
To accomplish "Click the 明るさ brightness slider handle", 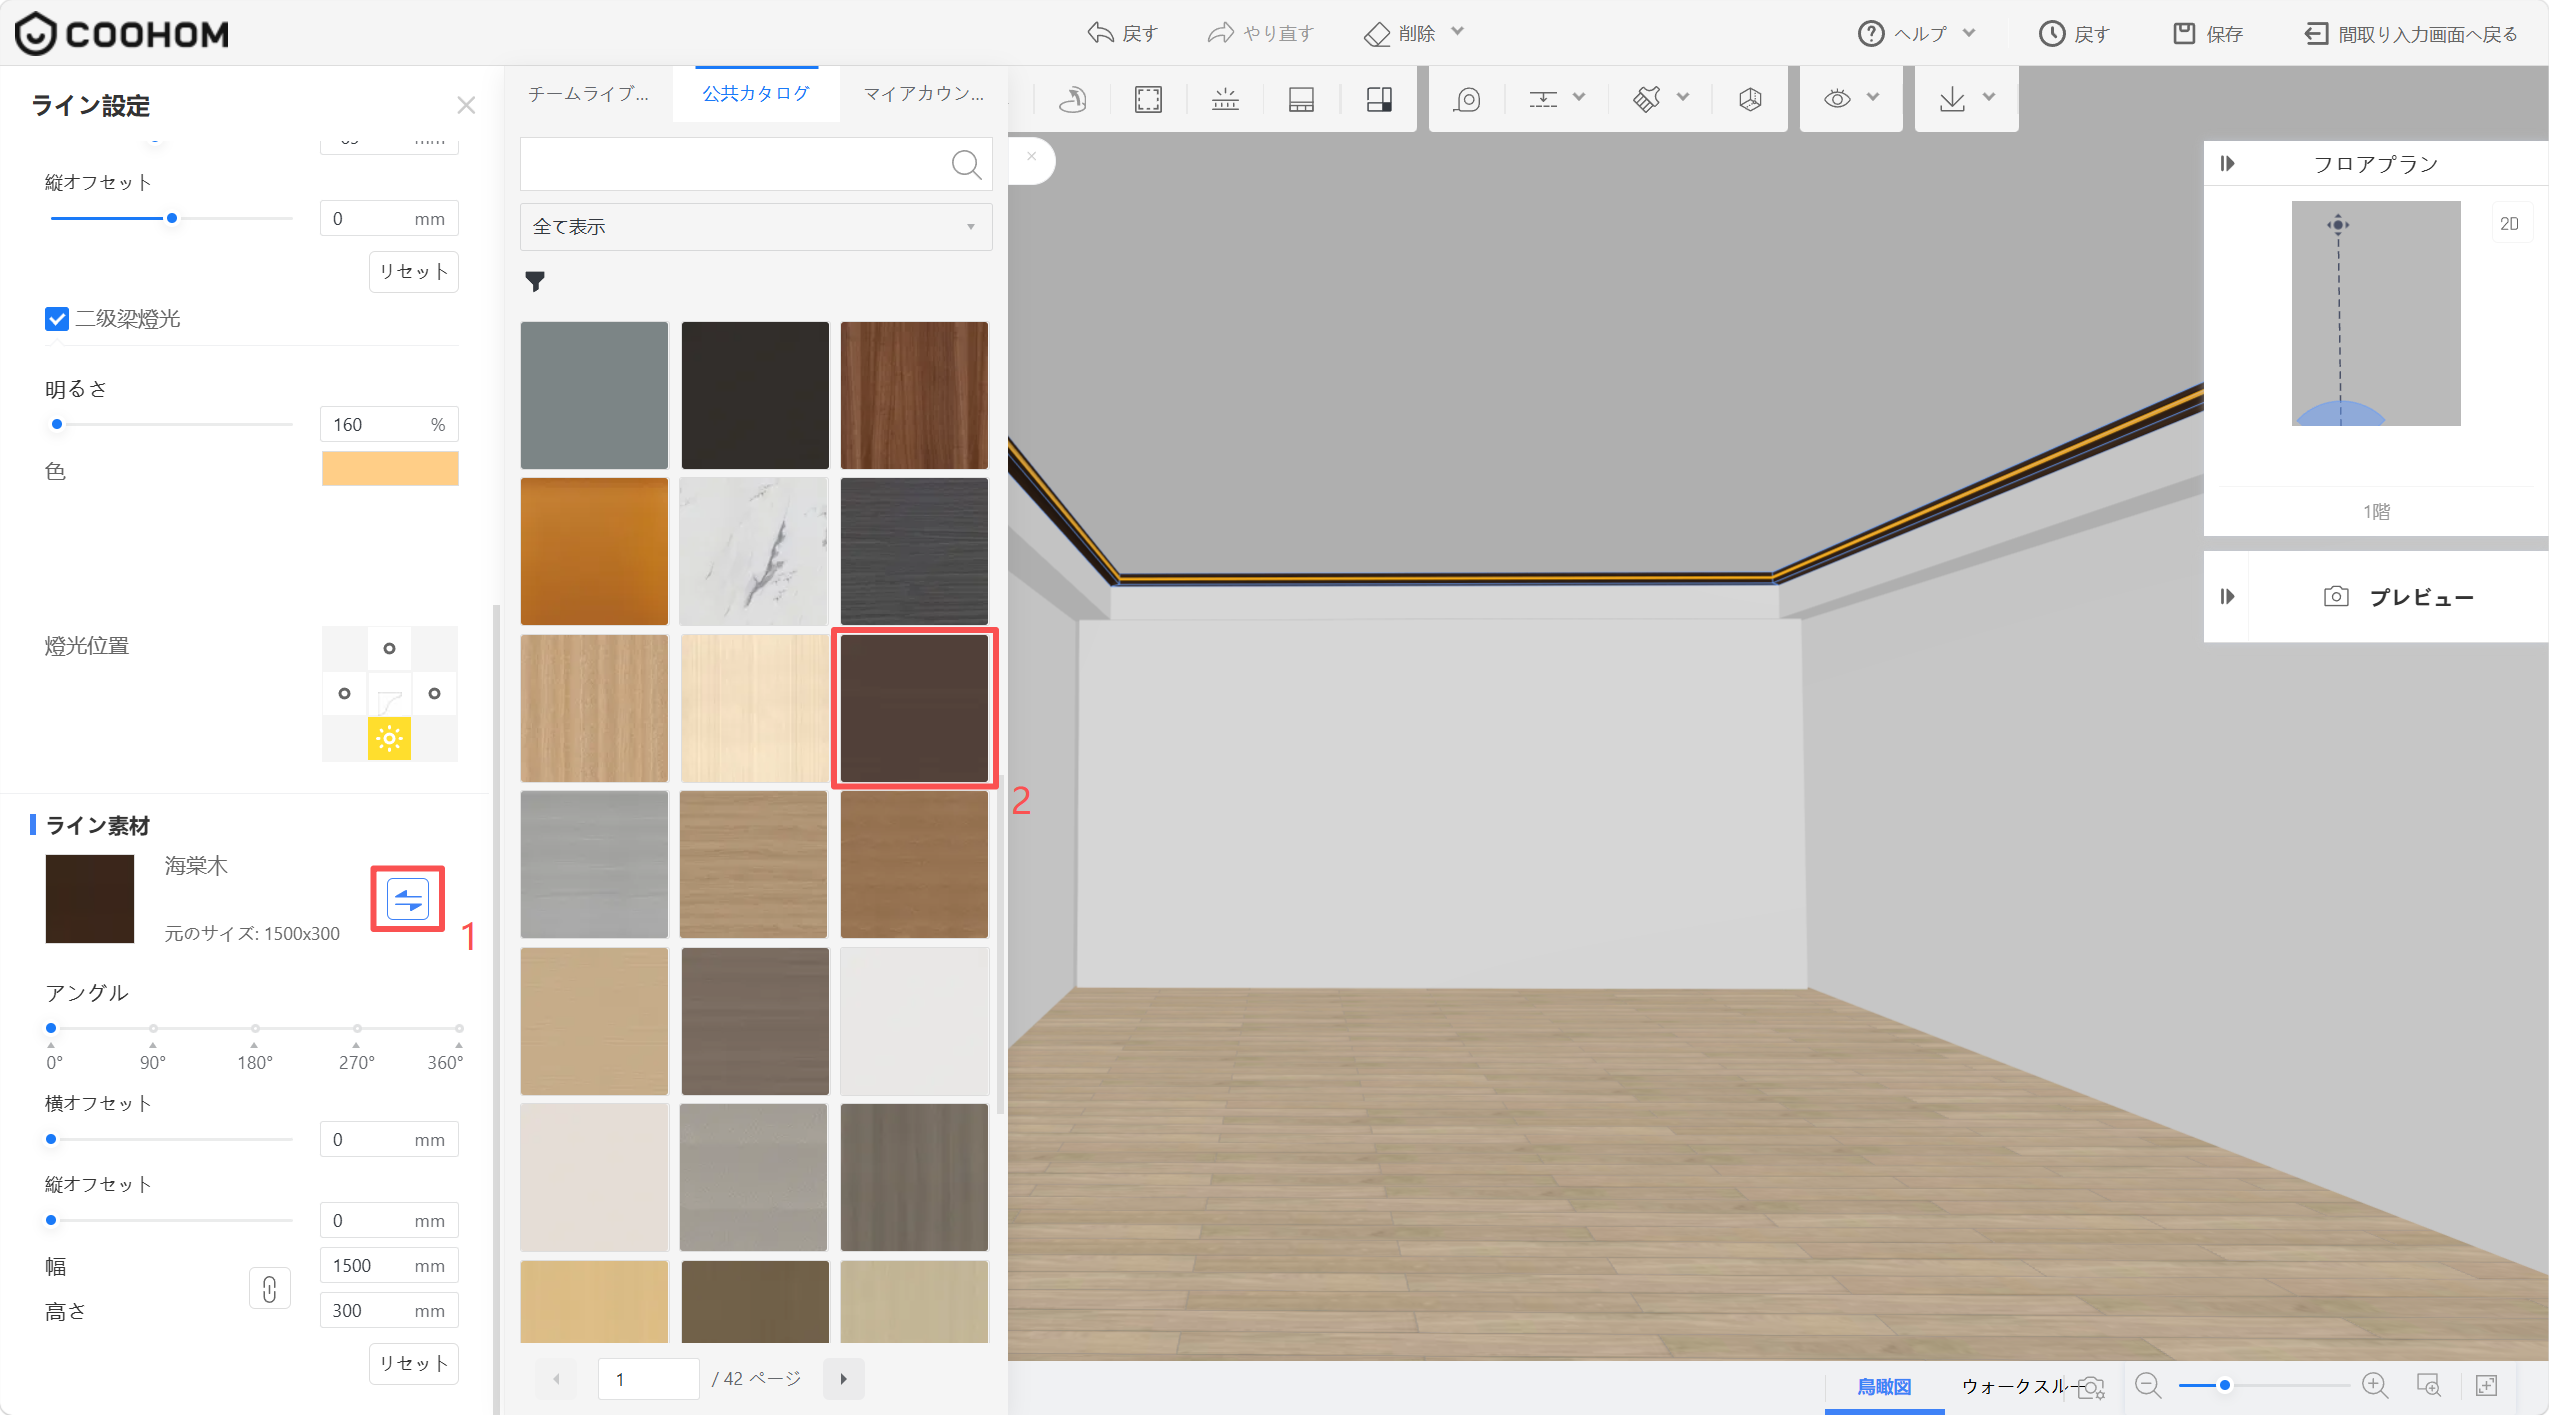I will coord(57,424).
